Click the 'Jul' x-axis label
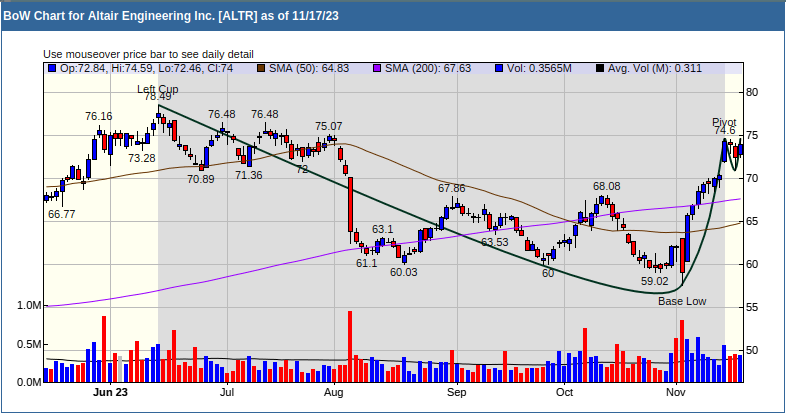 [x=227, y=392]
